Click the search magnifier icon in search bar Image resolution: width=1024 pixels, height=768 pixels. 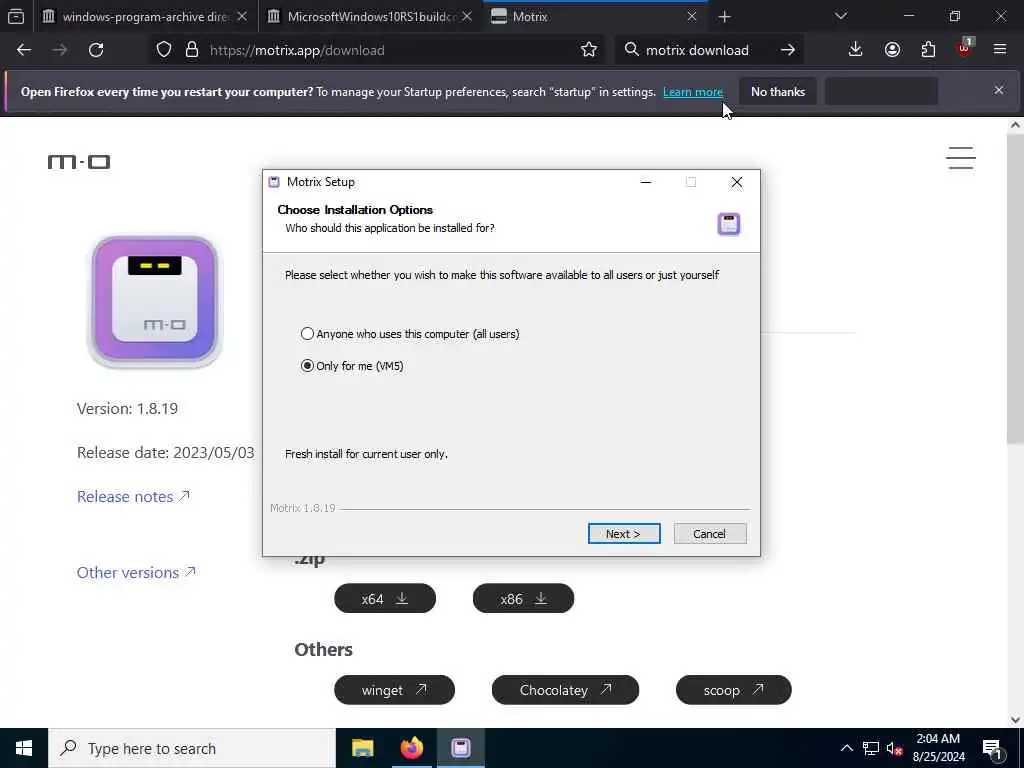(631, 50)
